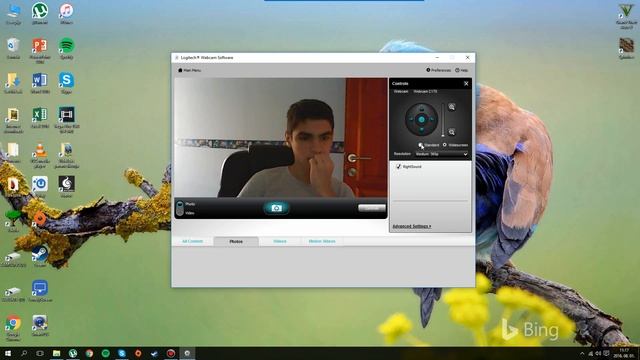Click the Logitech webcam taskbar button
Image resolution: width=640 pixels, height=360 pixels.
pos(187,353)
